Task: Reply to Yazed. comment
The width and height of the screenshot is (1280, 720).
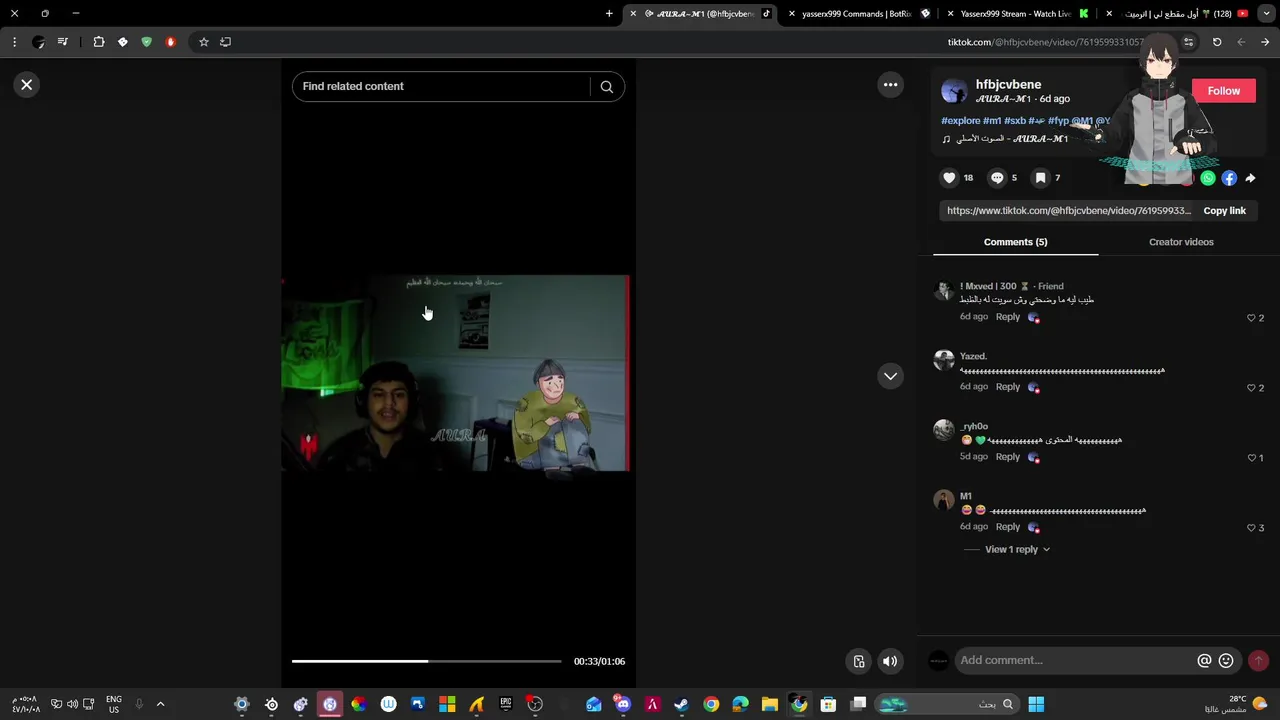Action: tap(1007, 387)
